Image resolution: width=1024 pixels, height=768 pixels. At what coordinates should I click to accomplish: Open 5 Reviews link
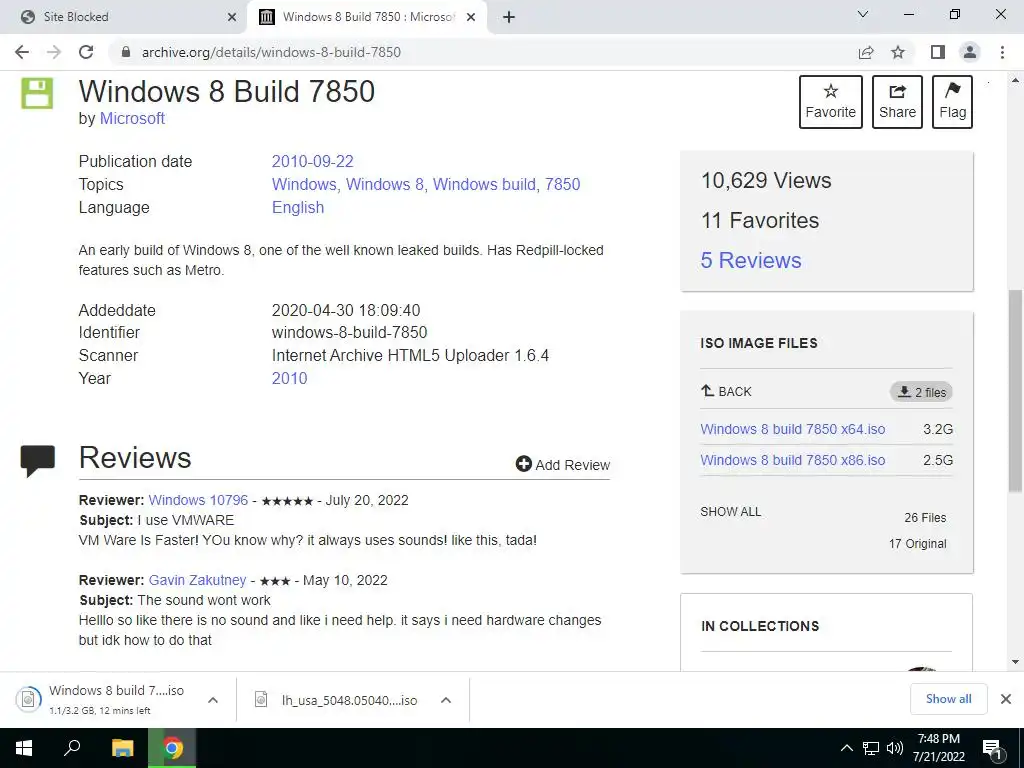tap(750, 260)
